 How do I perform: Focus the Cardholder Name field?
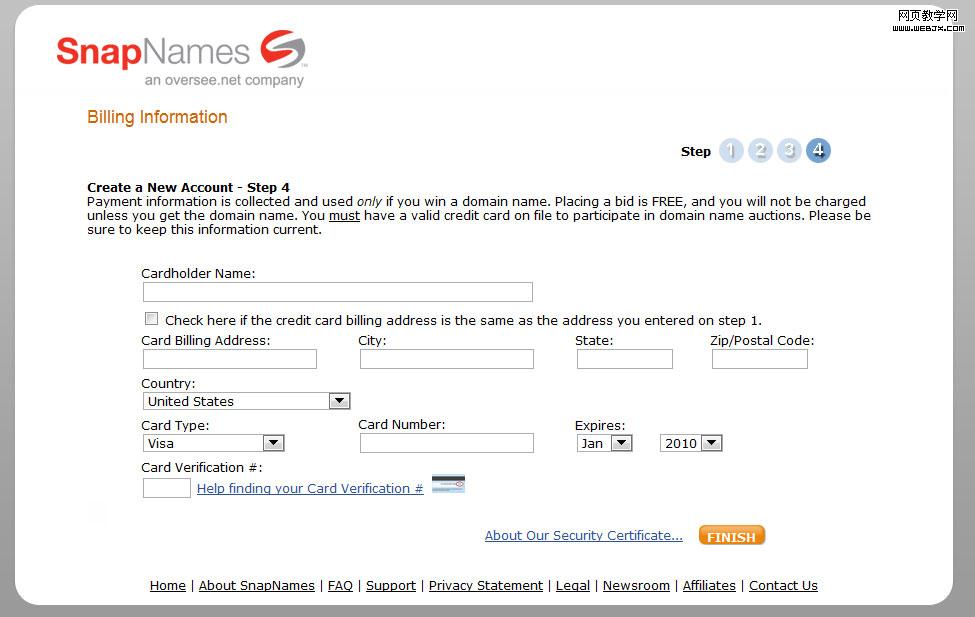(x=337, y=292)
